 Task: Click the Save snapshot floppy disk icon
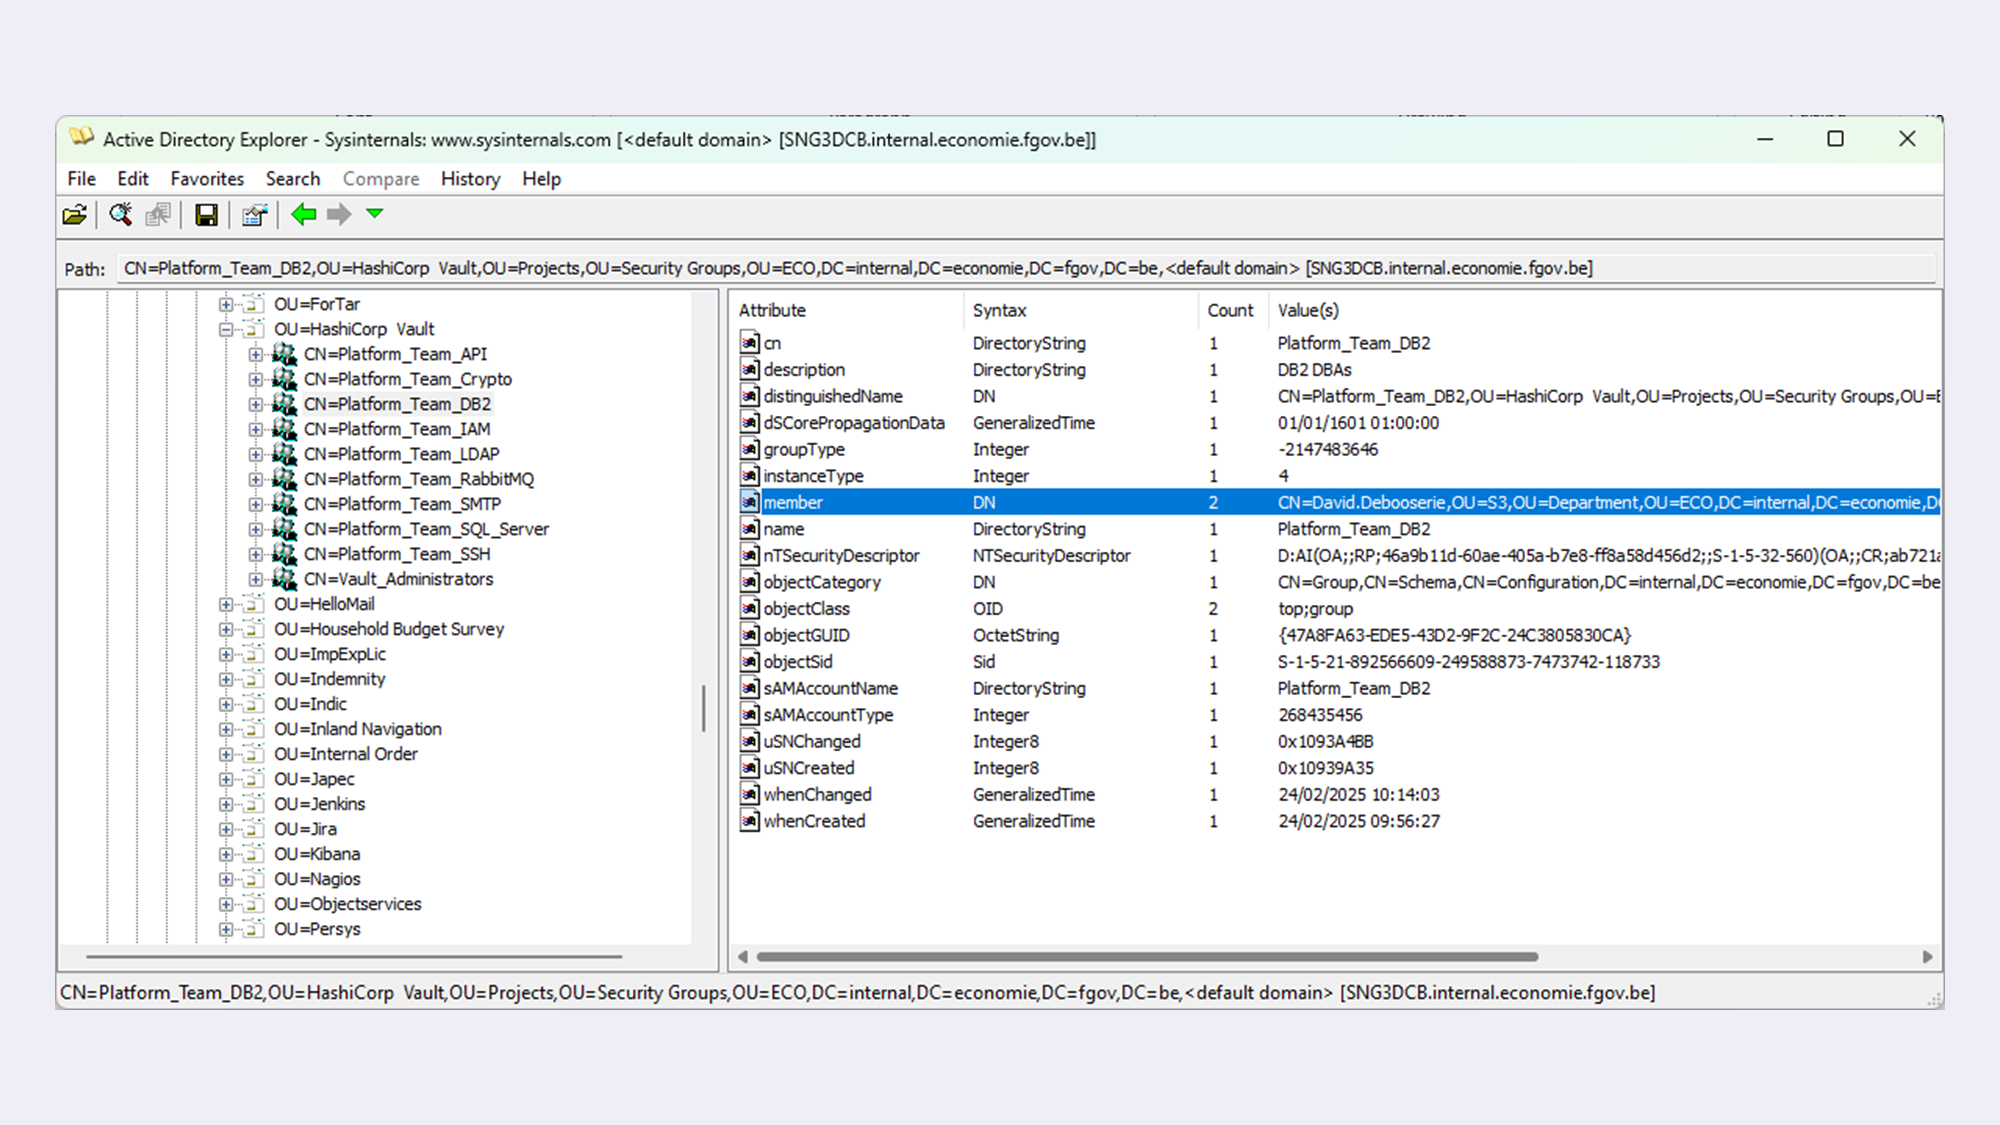tap(206, 215)
